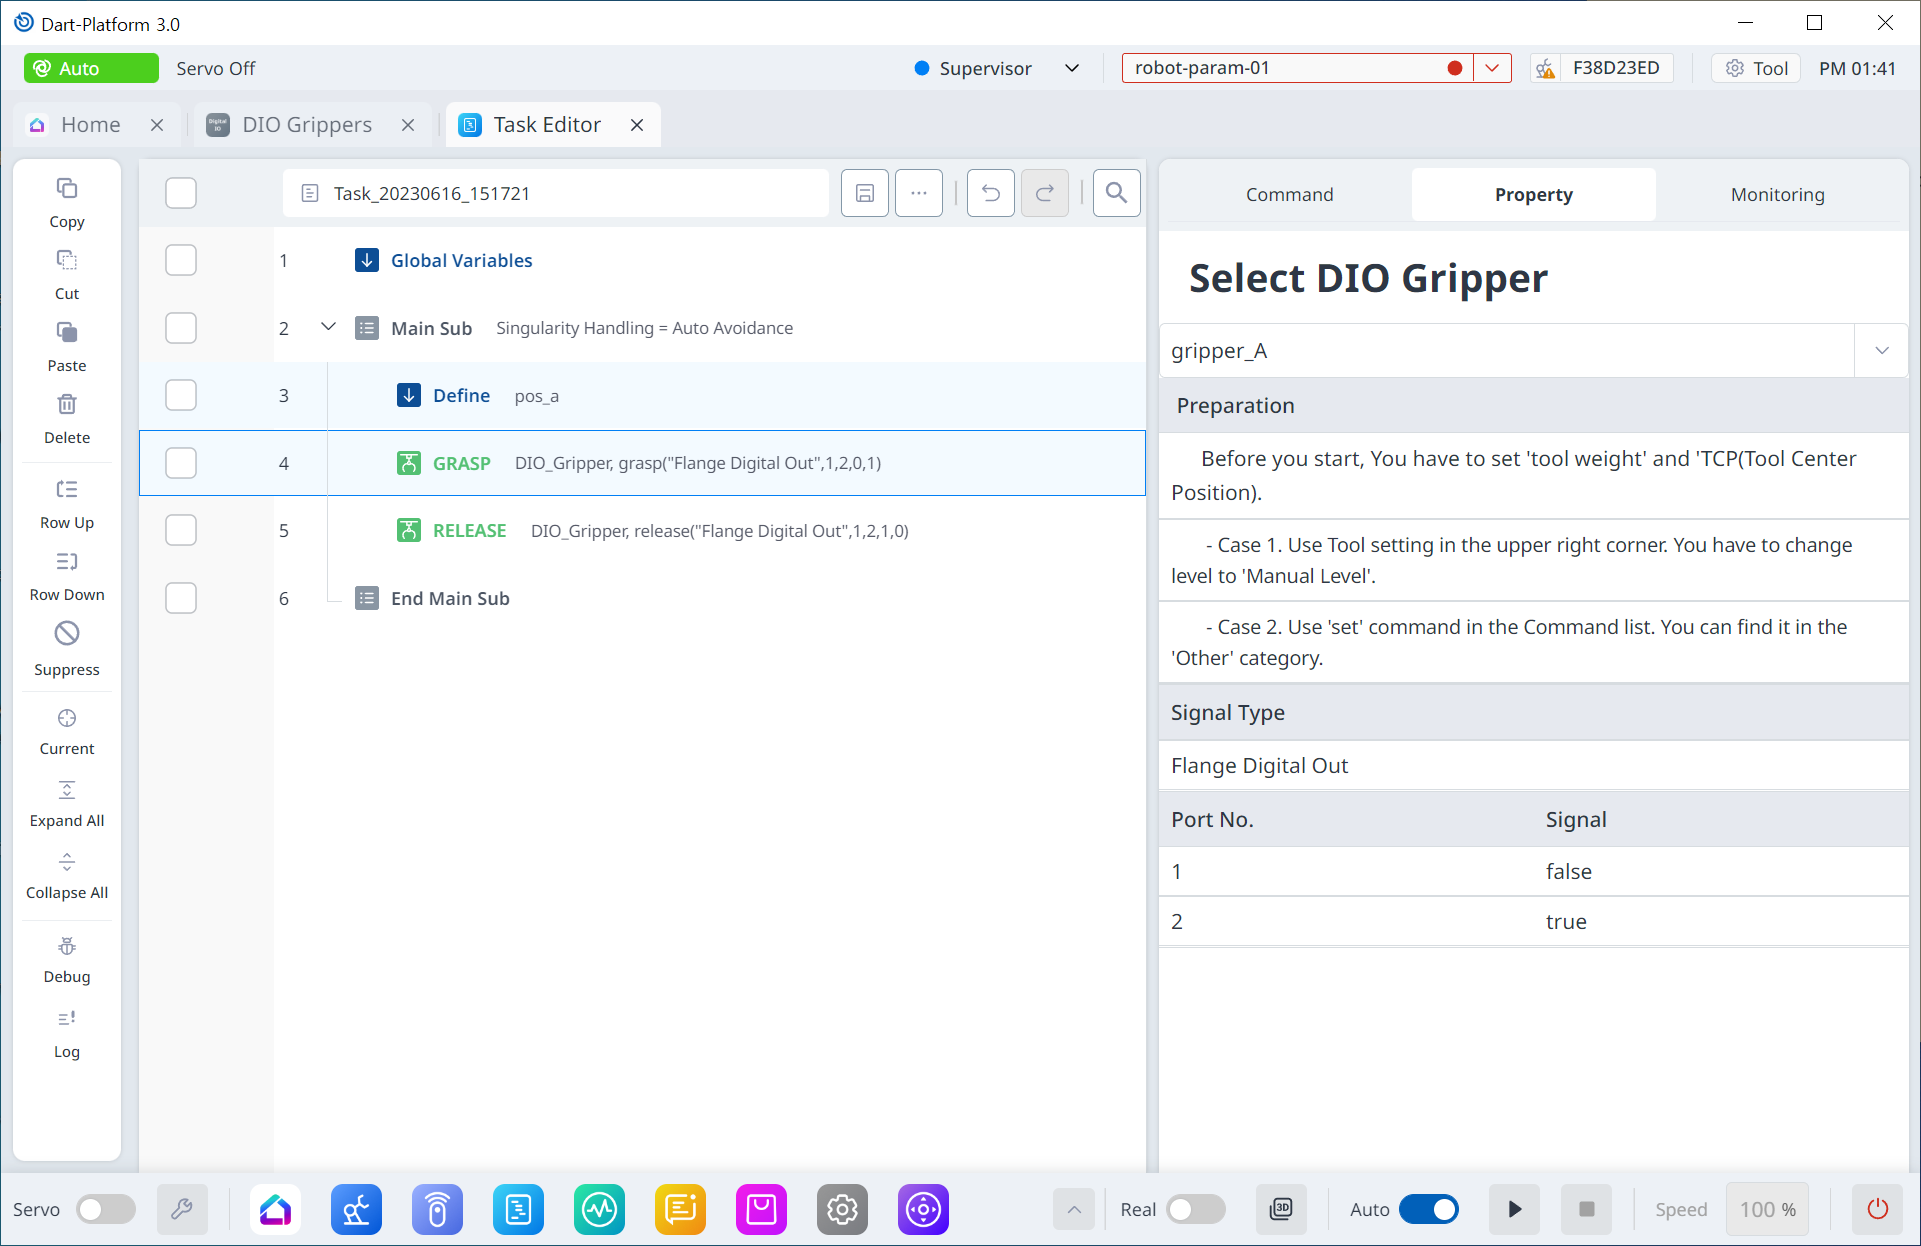Click the magnifier search icon
The height and width of the screenshot is (1246, 1921).
1116,193
